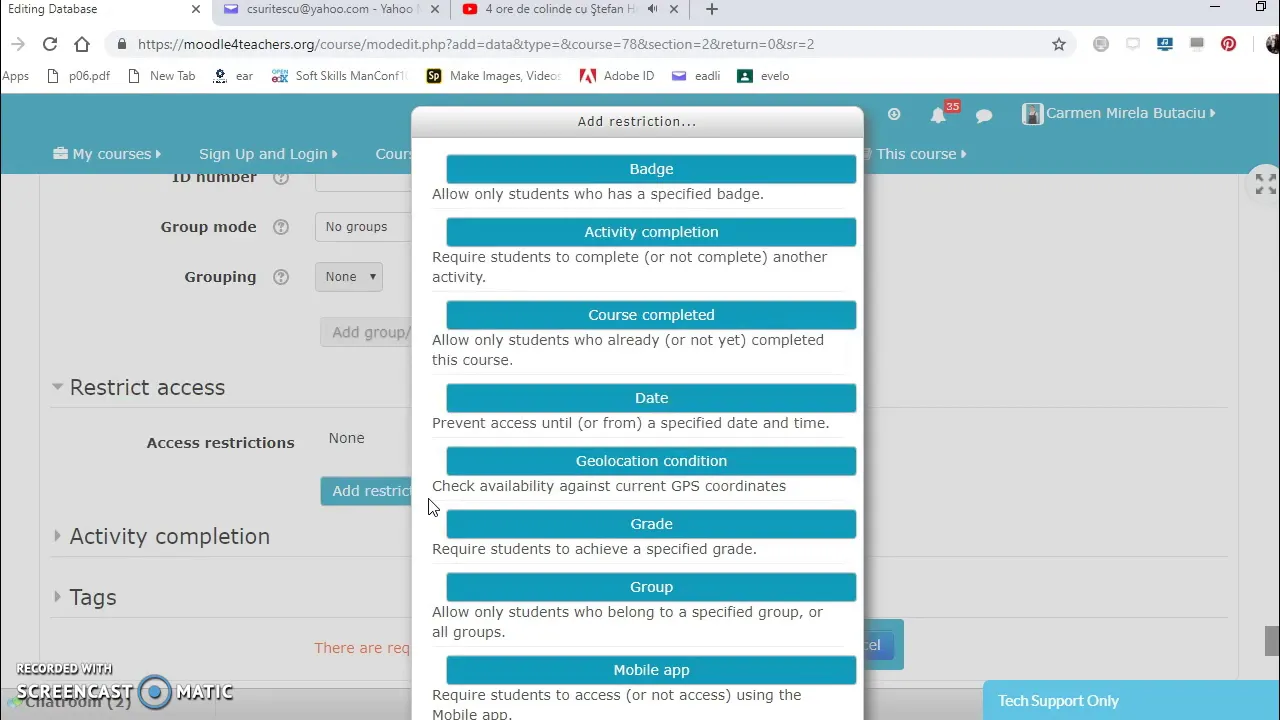Click the user avatar picture
This screenshot has height=720, width=1280.
coord(1033,114)
